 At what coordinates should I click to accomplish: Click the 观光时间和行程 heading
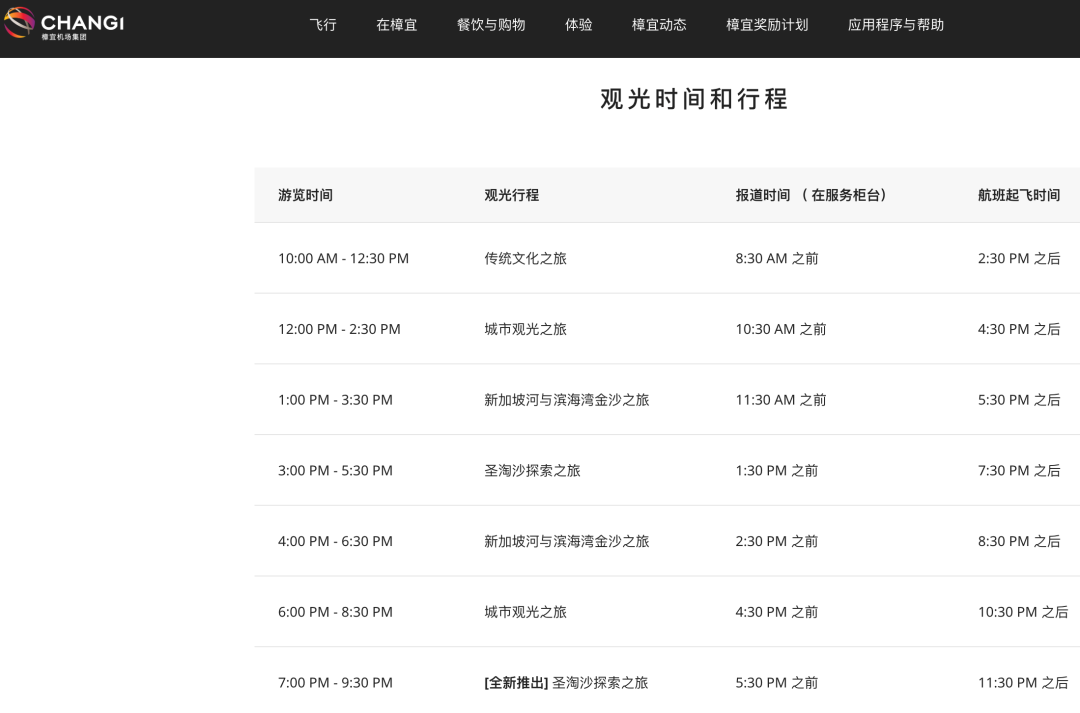(x=694, y=99)
